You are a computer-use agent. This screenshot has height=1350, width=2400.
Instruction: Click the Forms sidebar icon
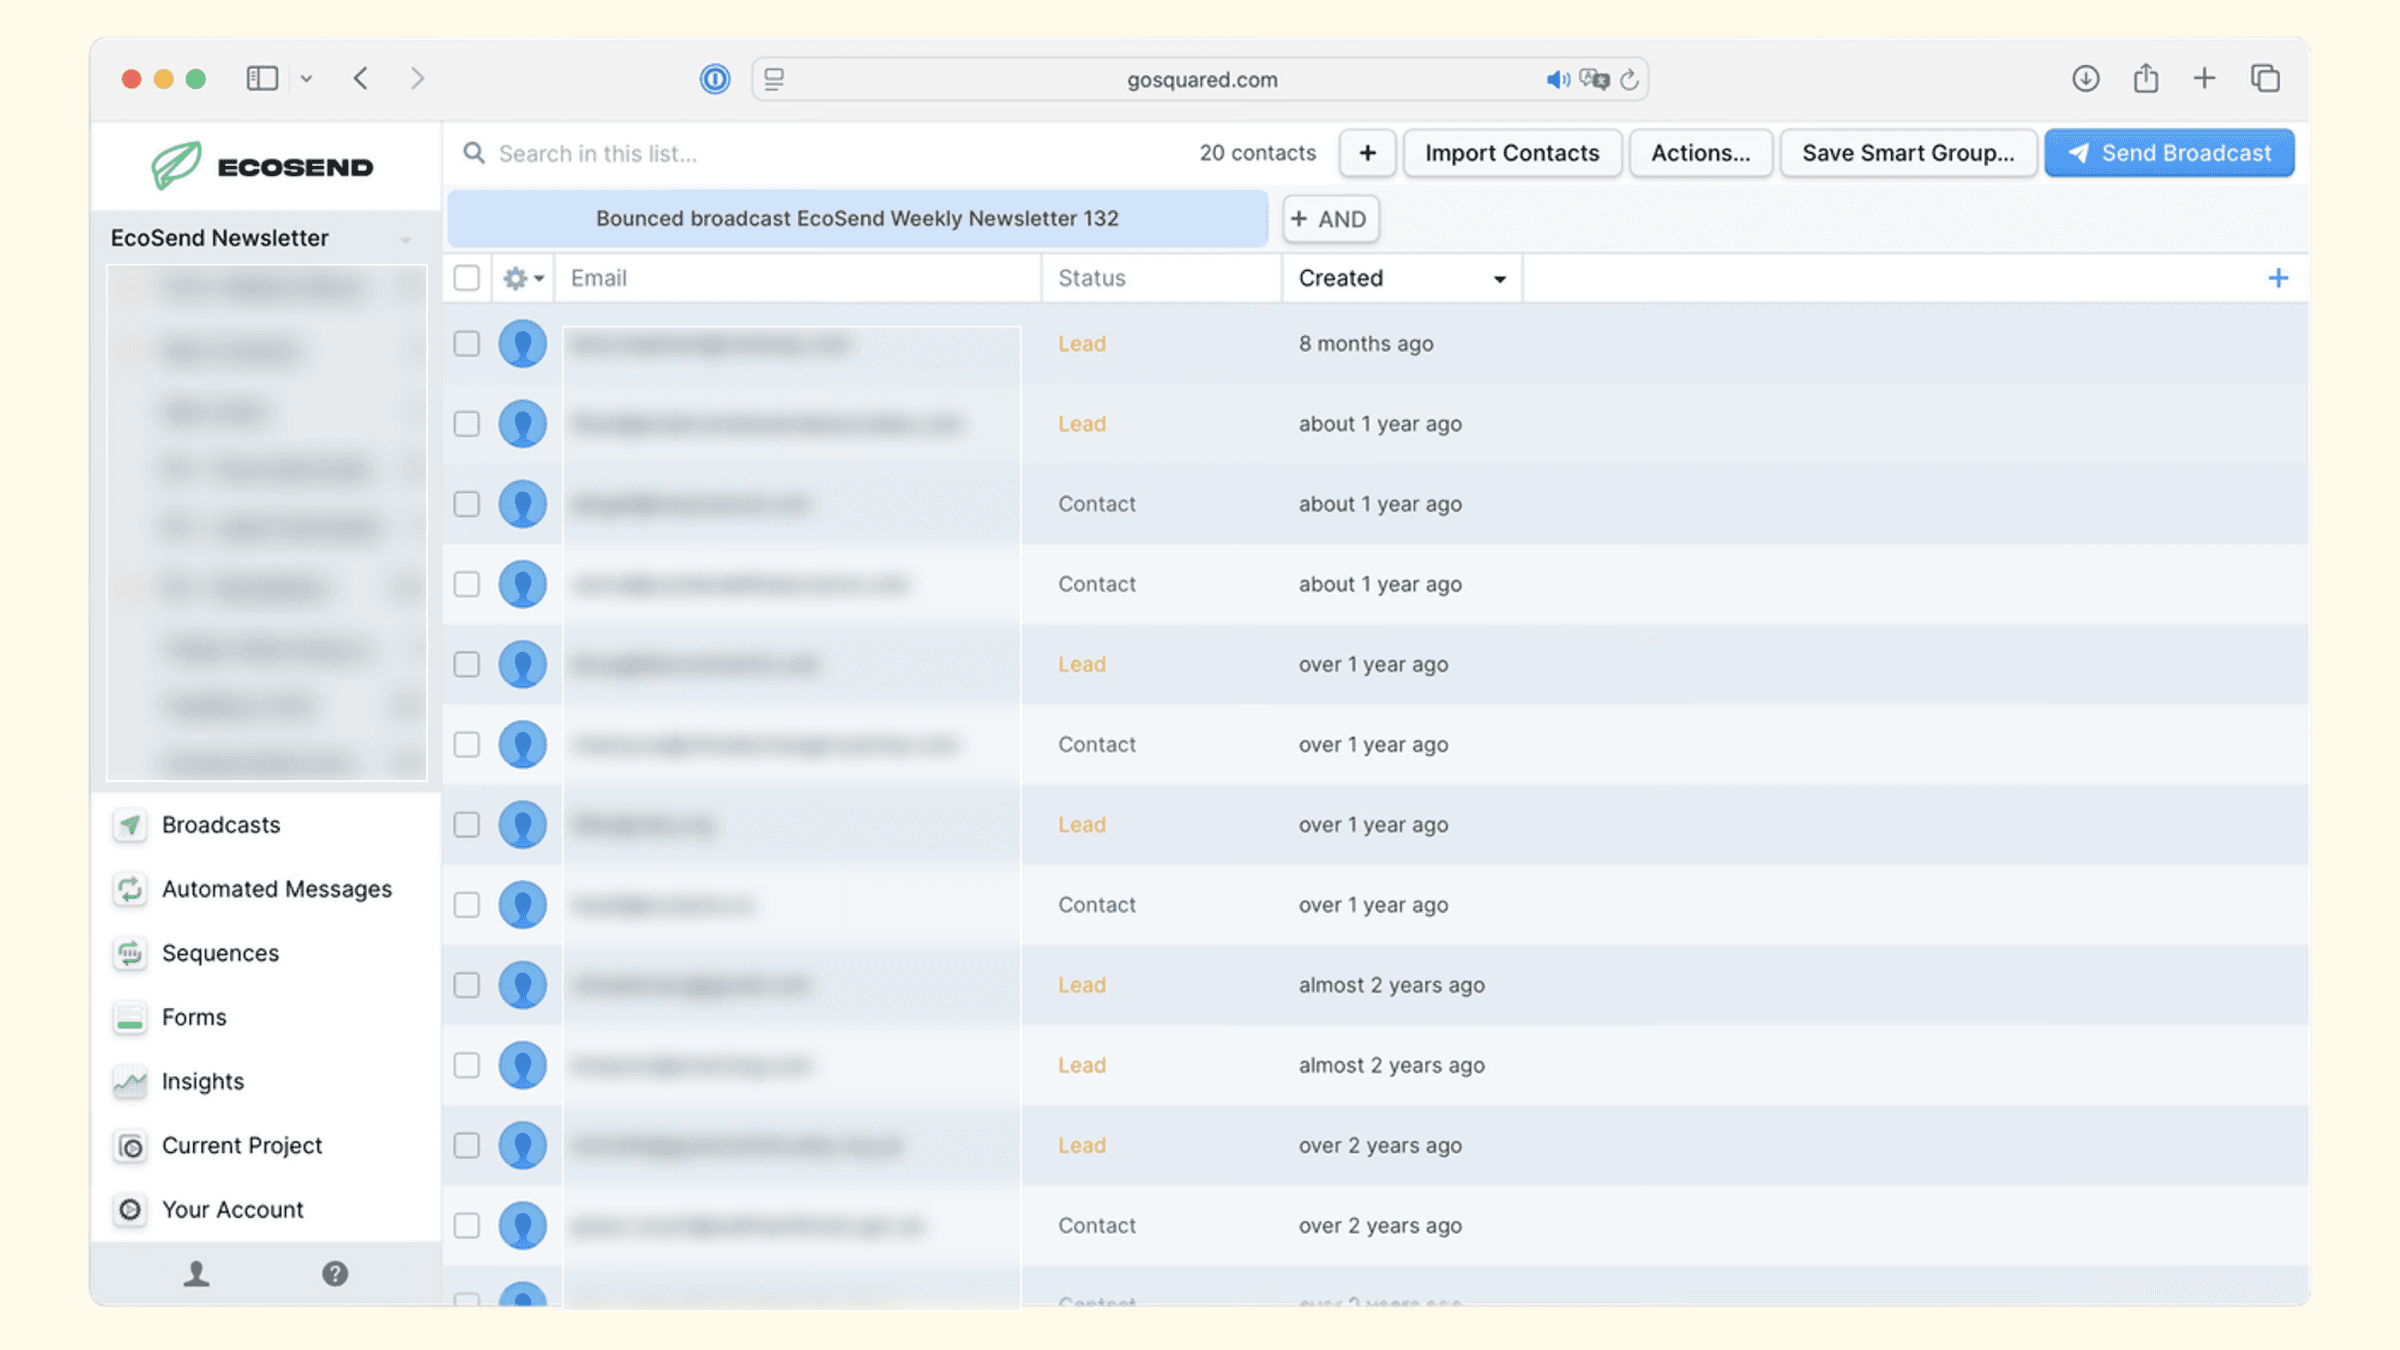130,1017
